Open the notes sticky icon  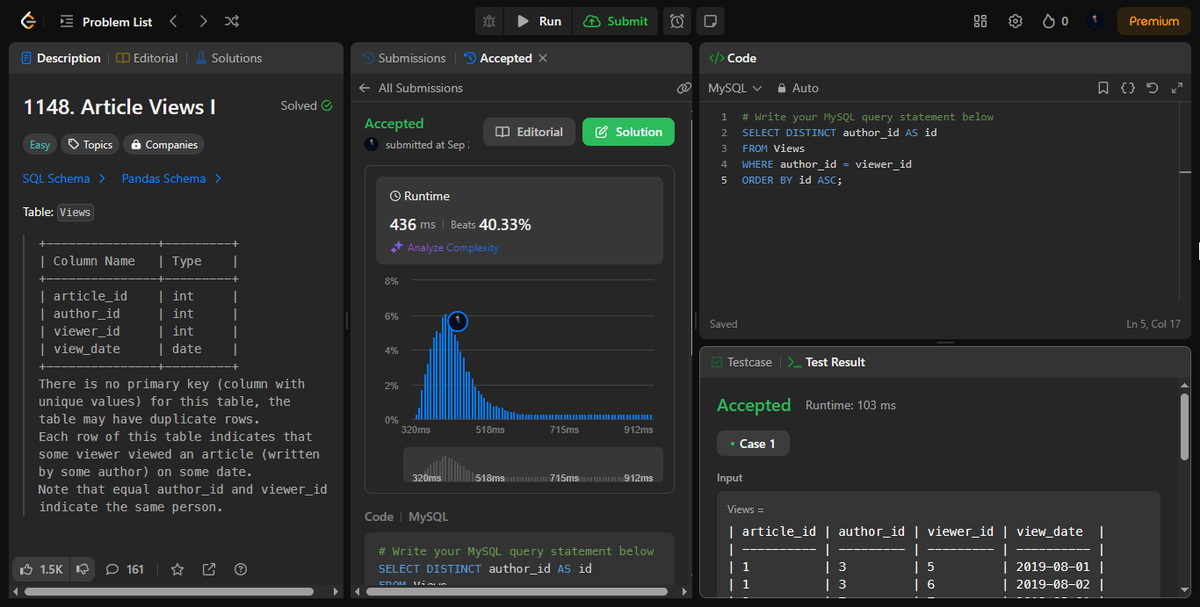click(709, 21)
